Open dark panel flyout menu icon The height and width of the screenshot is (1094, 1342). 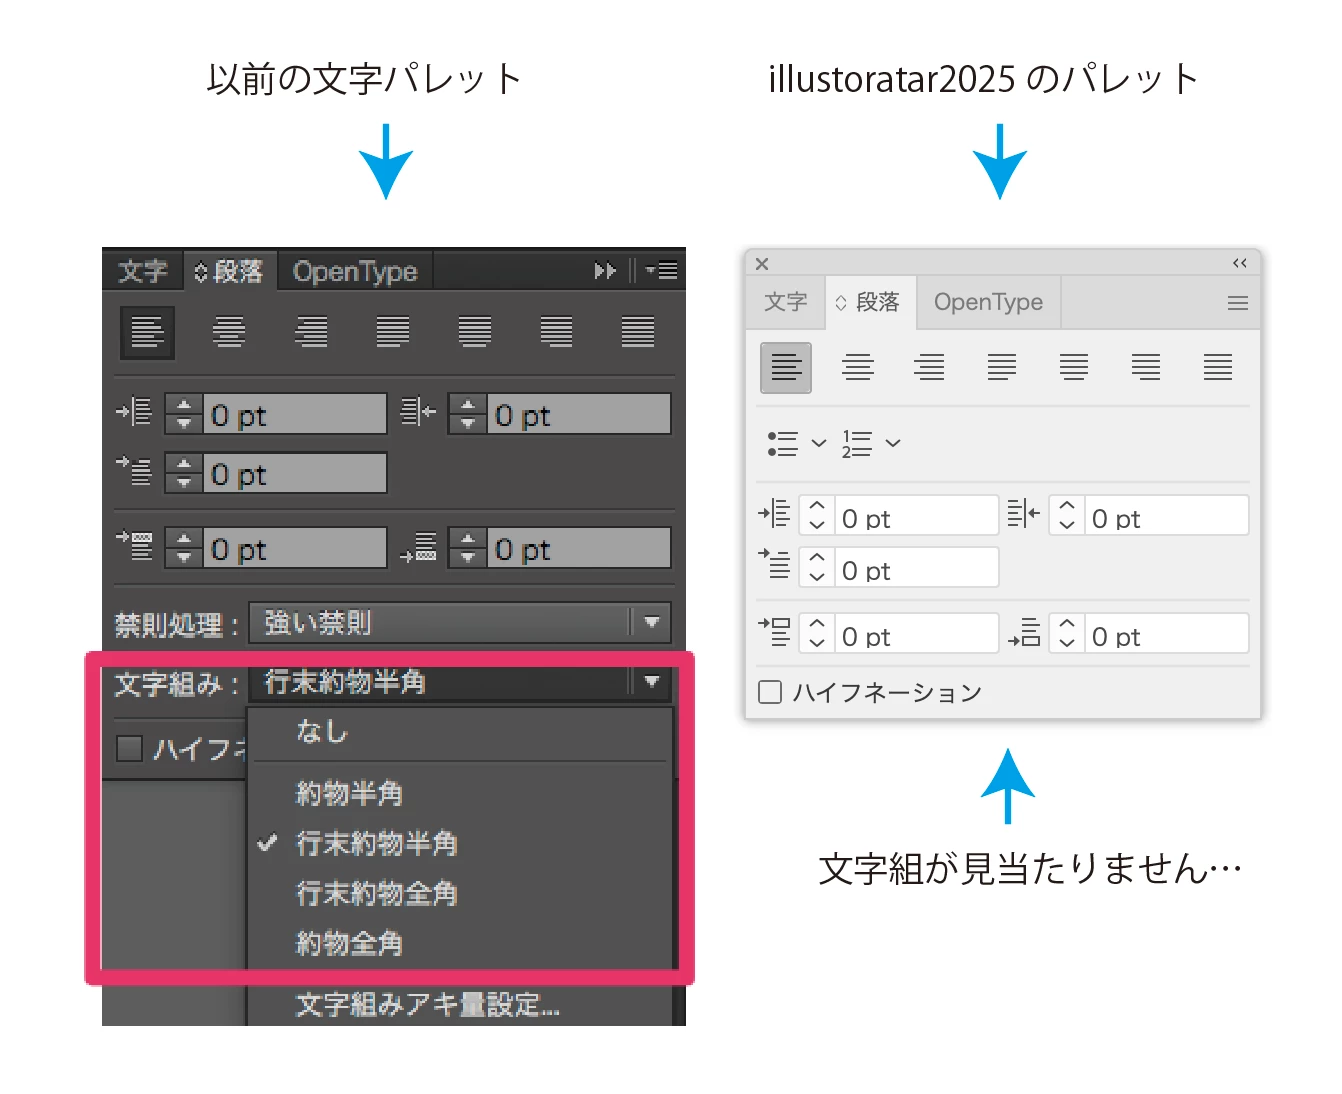[662, 271]
